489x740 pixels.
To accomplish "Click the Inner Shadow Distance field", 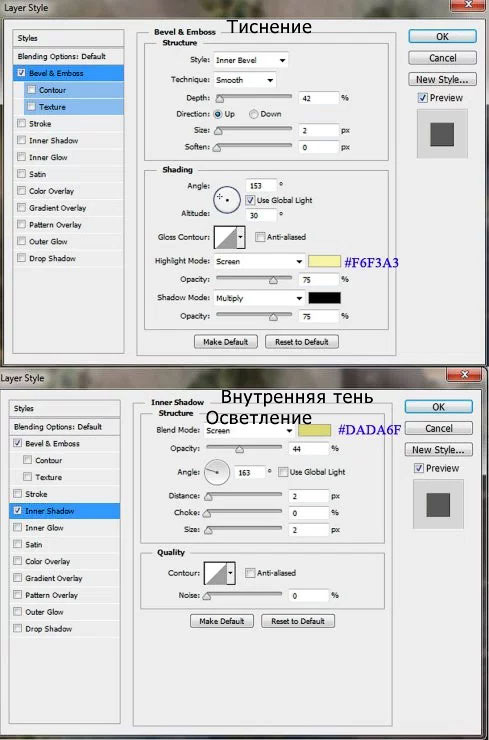I will tap(309, 496).
